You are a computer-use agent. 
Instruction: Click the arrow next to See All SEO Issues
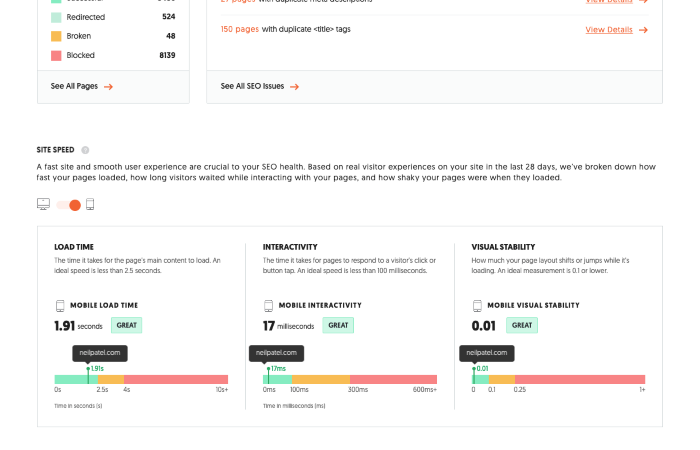295,87
